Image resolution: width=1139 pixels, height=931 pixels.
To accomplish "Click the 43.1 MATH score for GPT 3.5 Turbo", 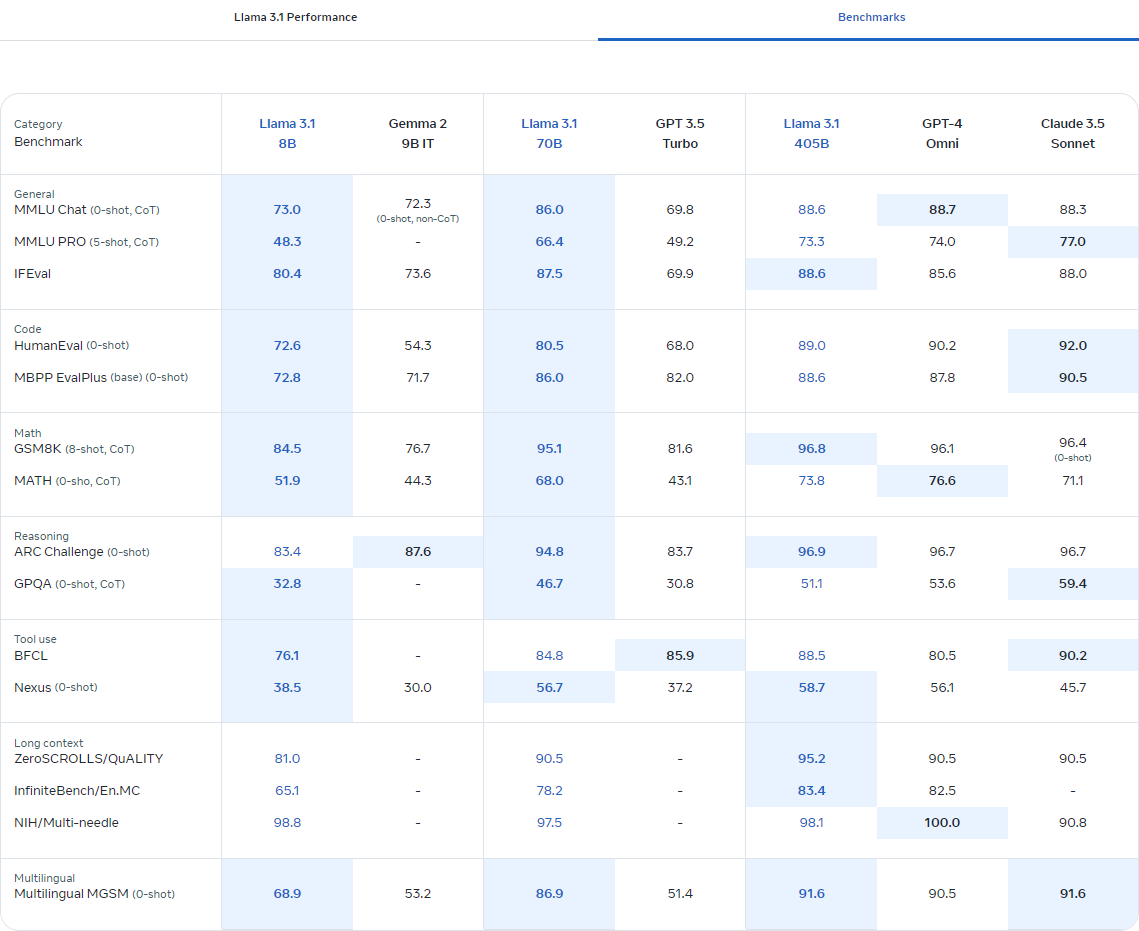I will [680, 481].
